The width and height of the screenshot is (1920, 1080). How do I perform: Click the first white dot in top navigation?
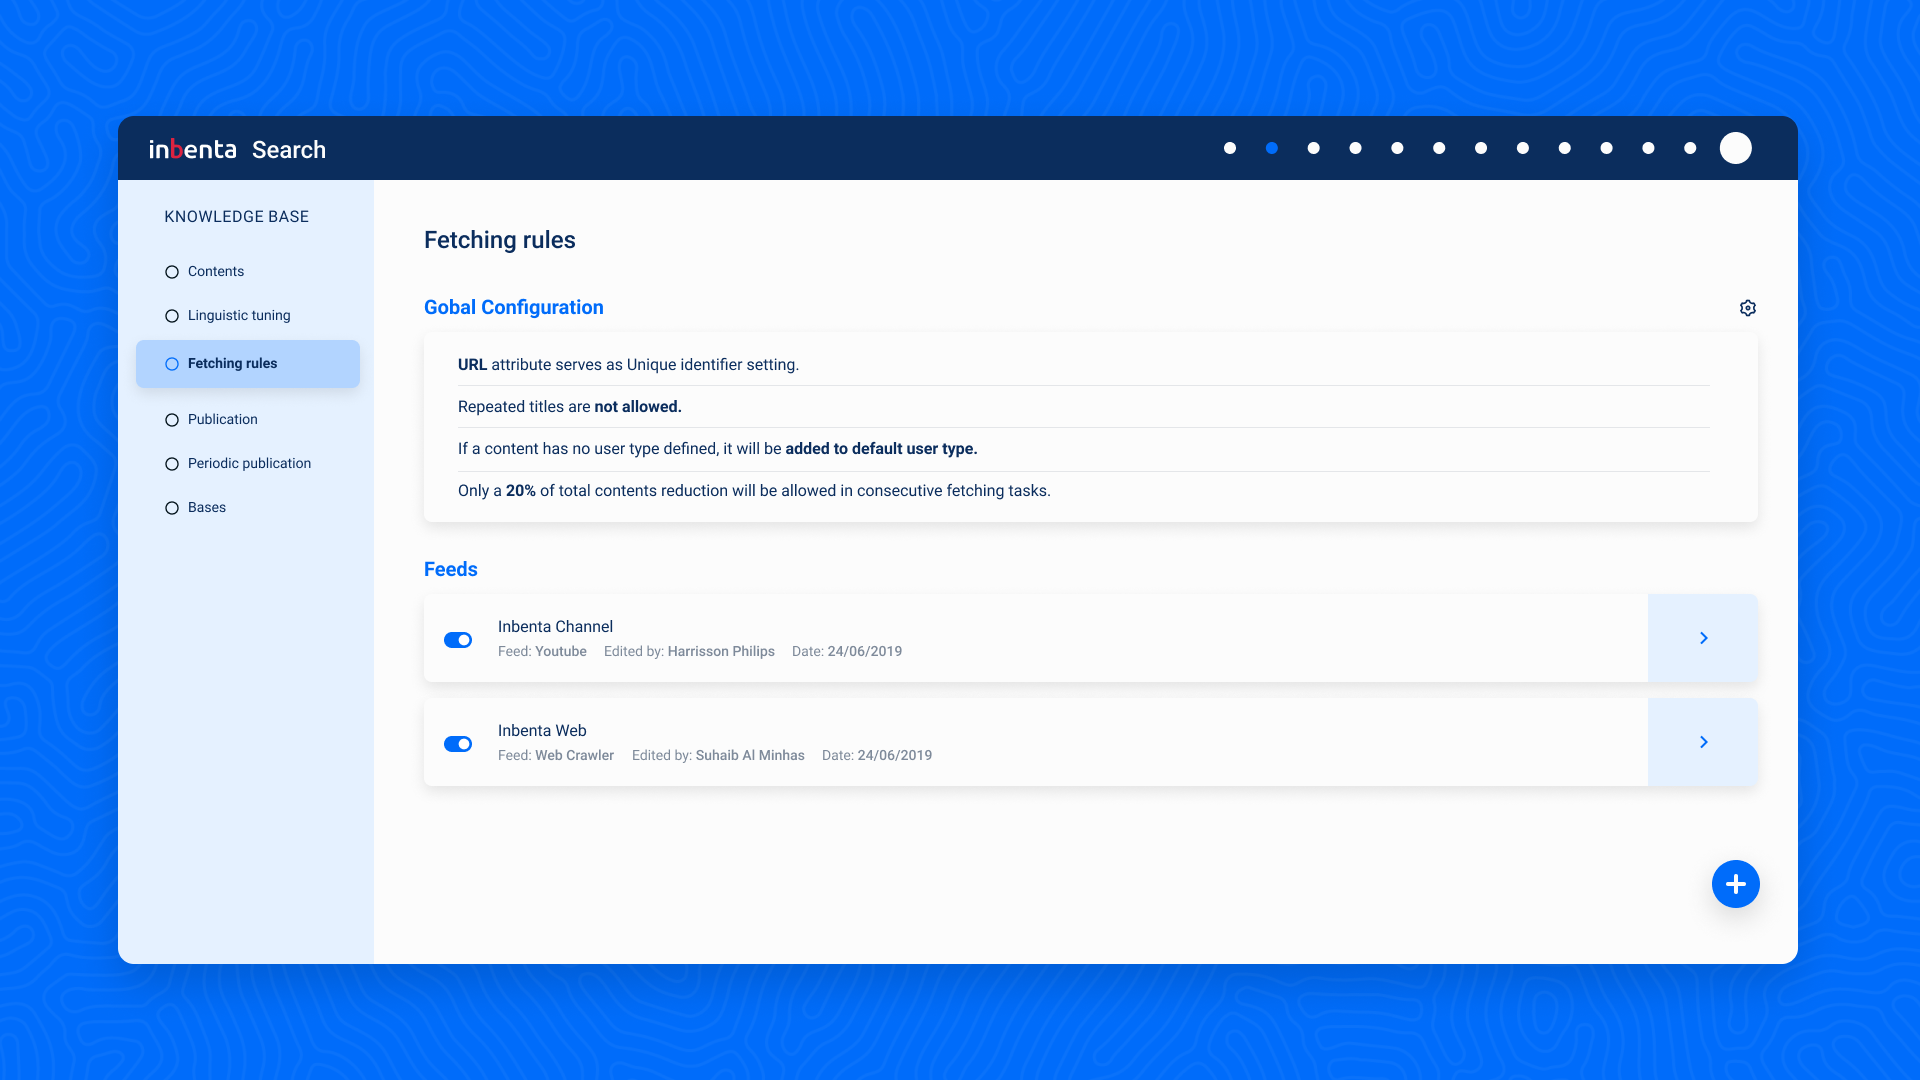point(1229,148)
